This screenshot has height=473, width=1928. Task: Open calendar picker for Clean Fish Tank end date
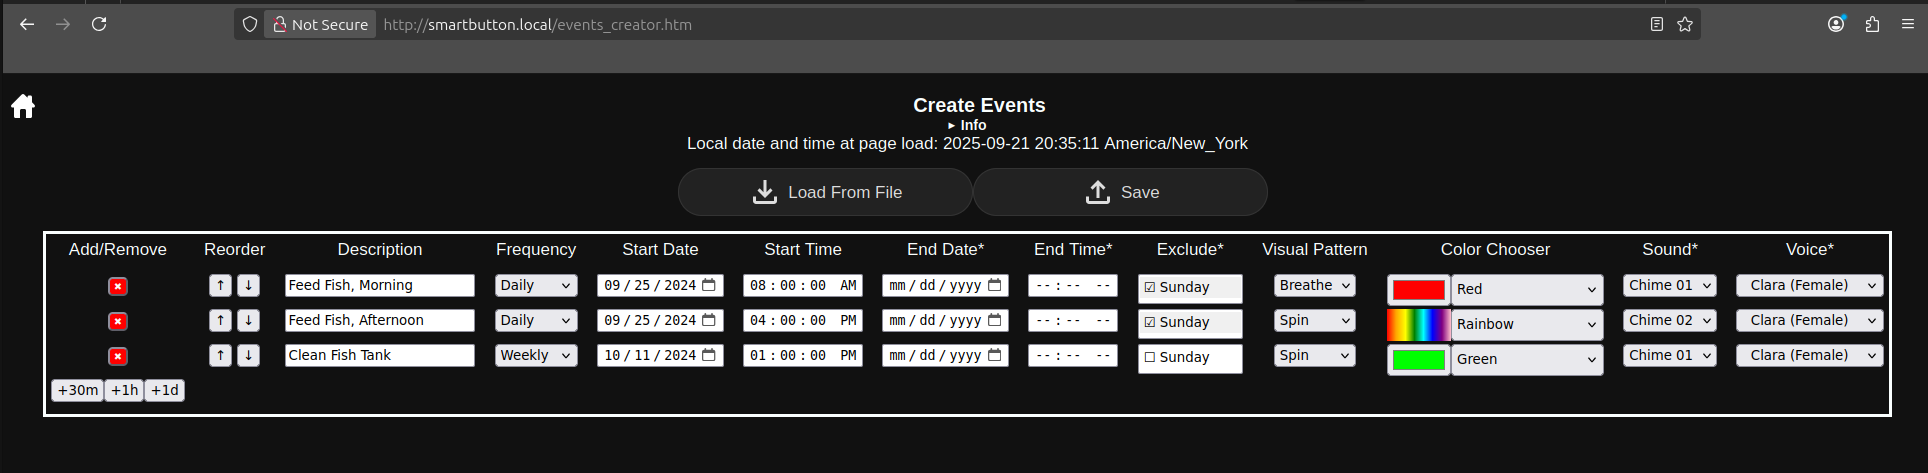tap(995, 355)
